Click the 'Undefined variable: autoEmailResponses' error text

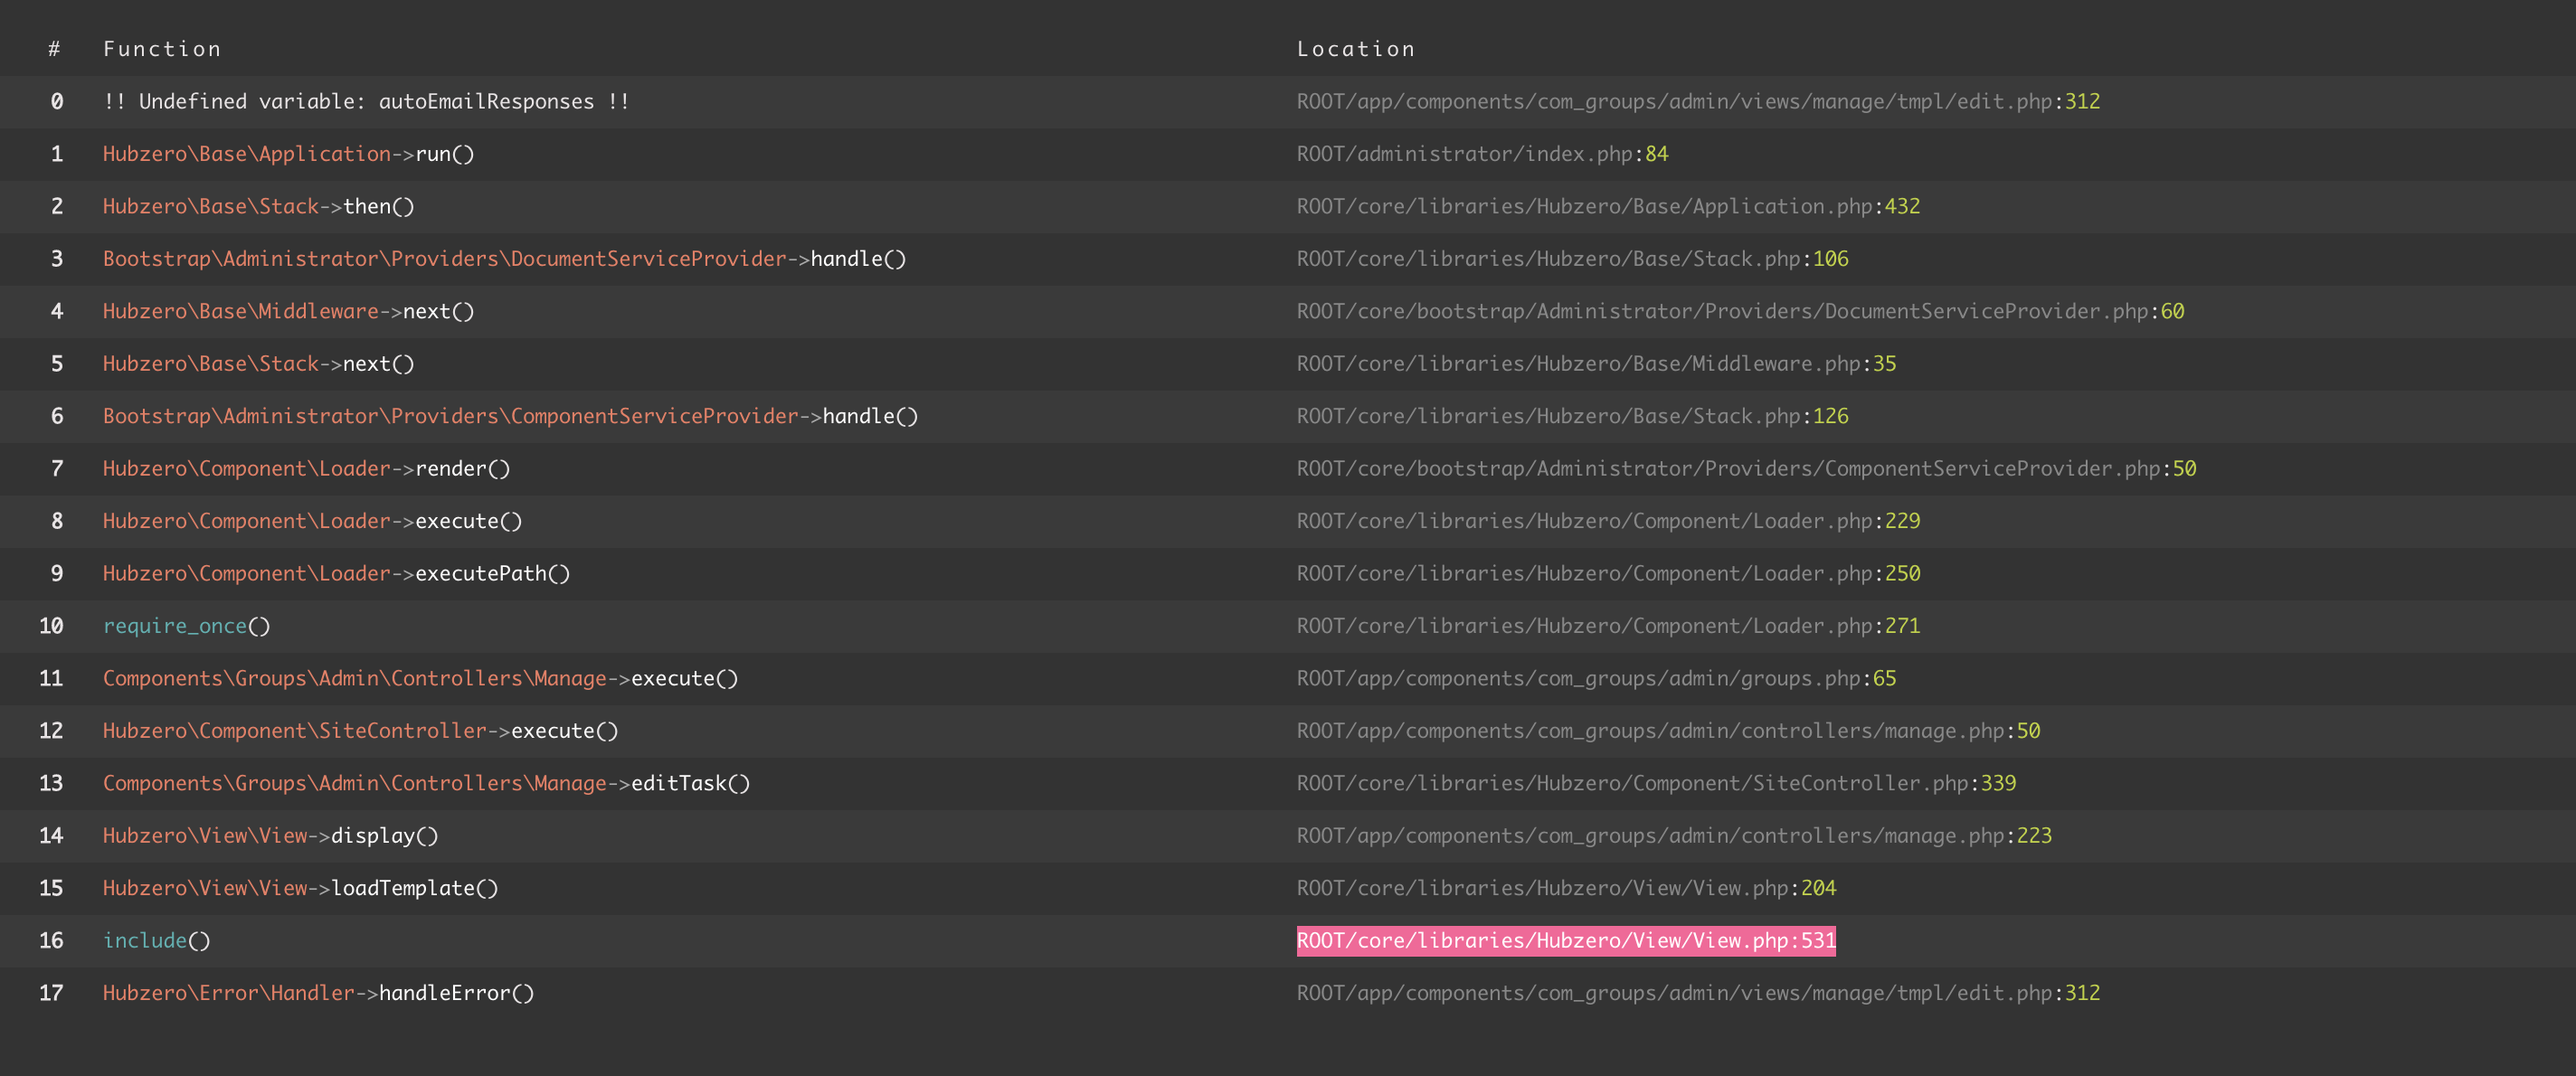[x=366, y=101]
